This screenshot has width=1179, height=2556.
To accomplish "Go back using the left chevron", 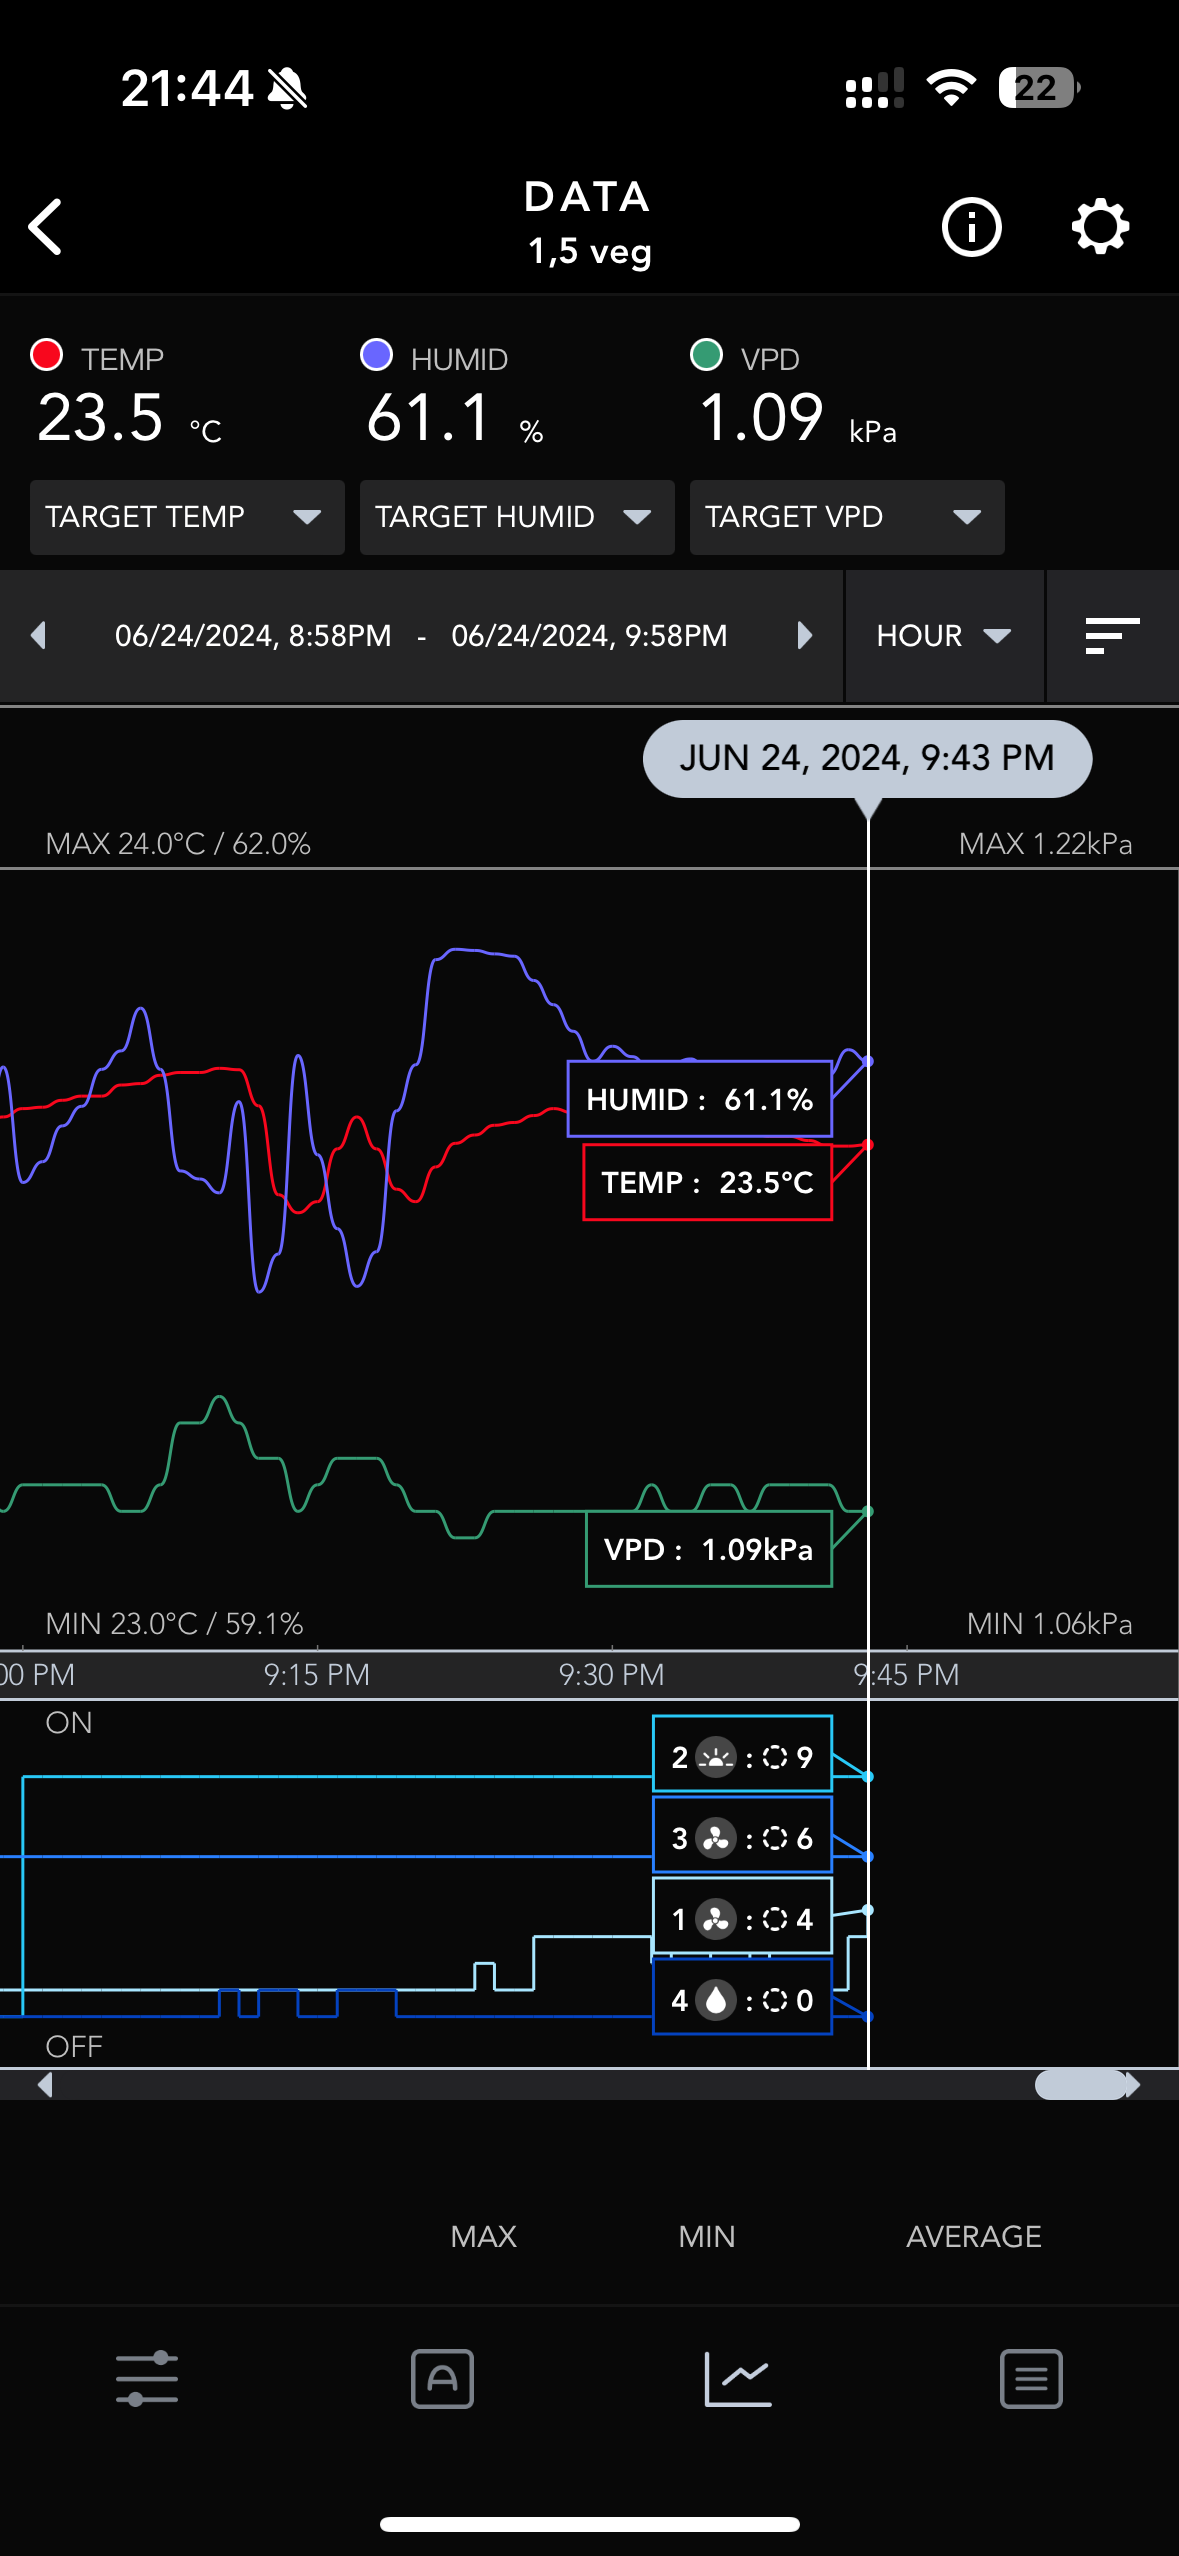I will click(x=46, y=226).
